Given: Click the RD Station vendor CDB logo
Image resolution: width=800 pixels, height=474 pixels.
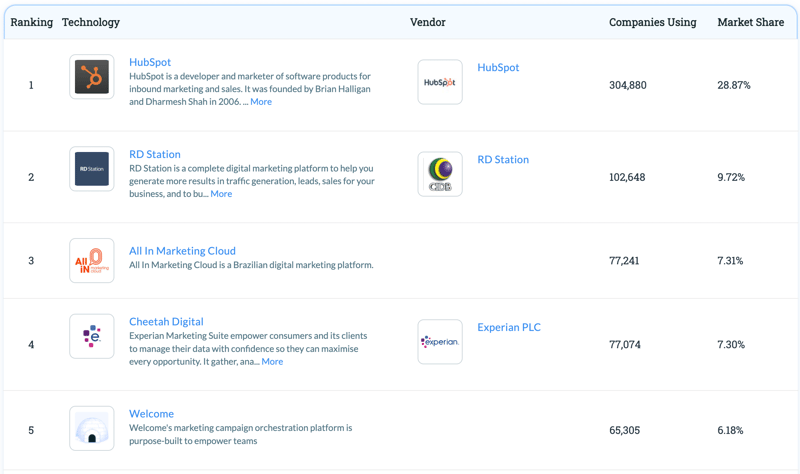Looking at the screenshot, I should coord(440,174).
